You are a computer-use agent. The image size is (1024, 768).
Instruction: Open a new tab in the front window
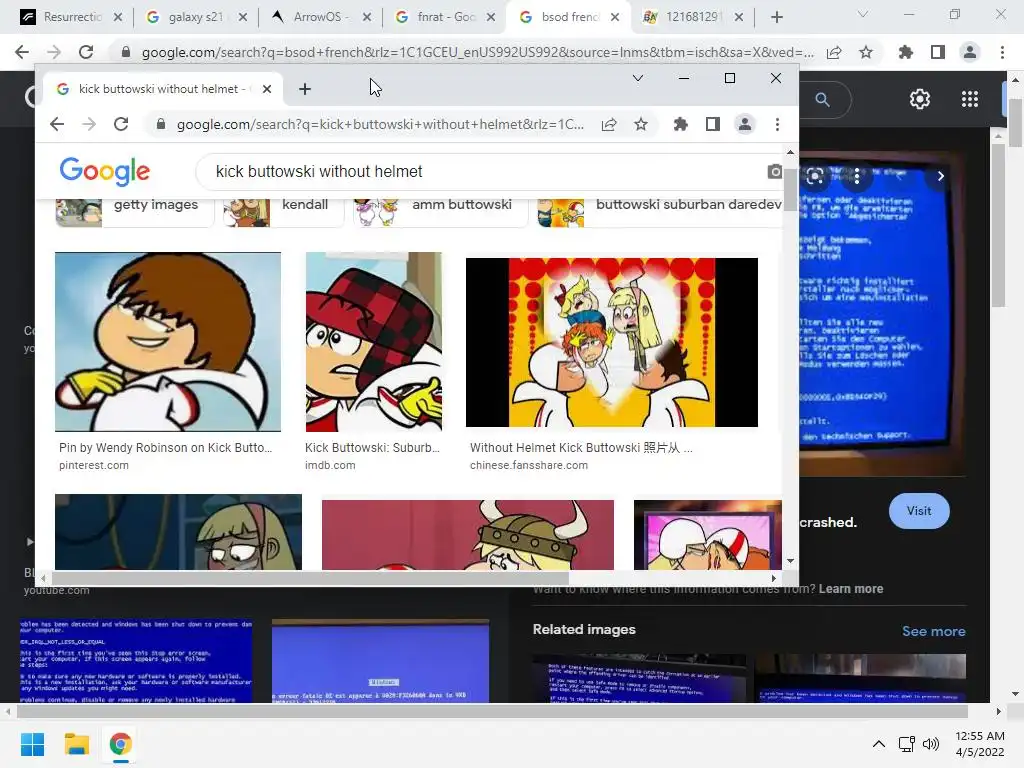304,89
